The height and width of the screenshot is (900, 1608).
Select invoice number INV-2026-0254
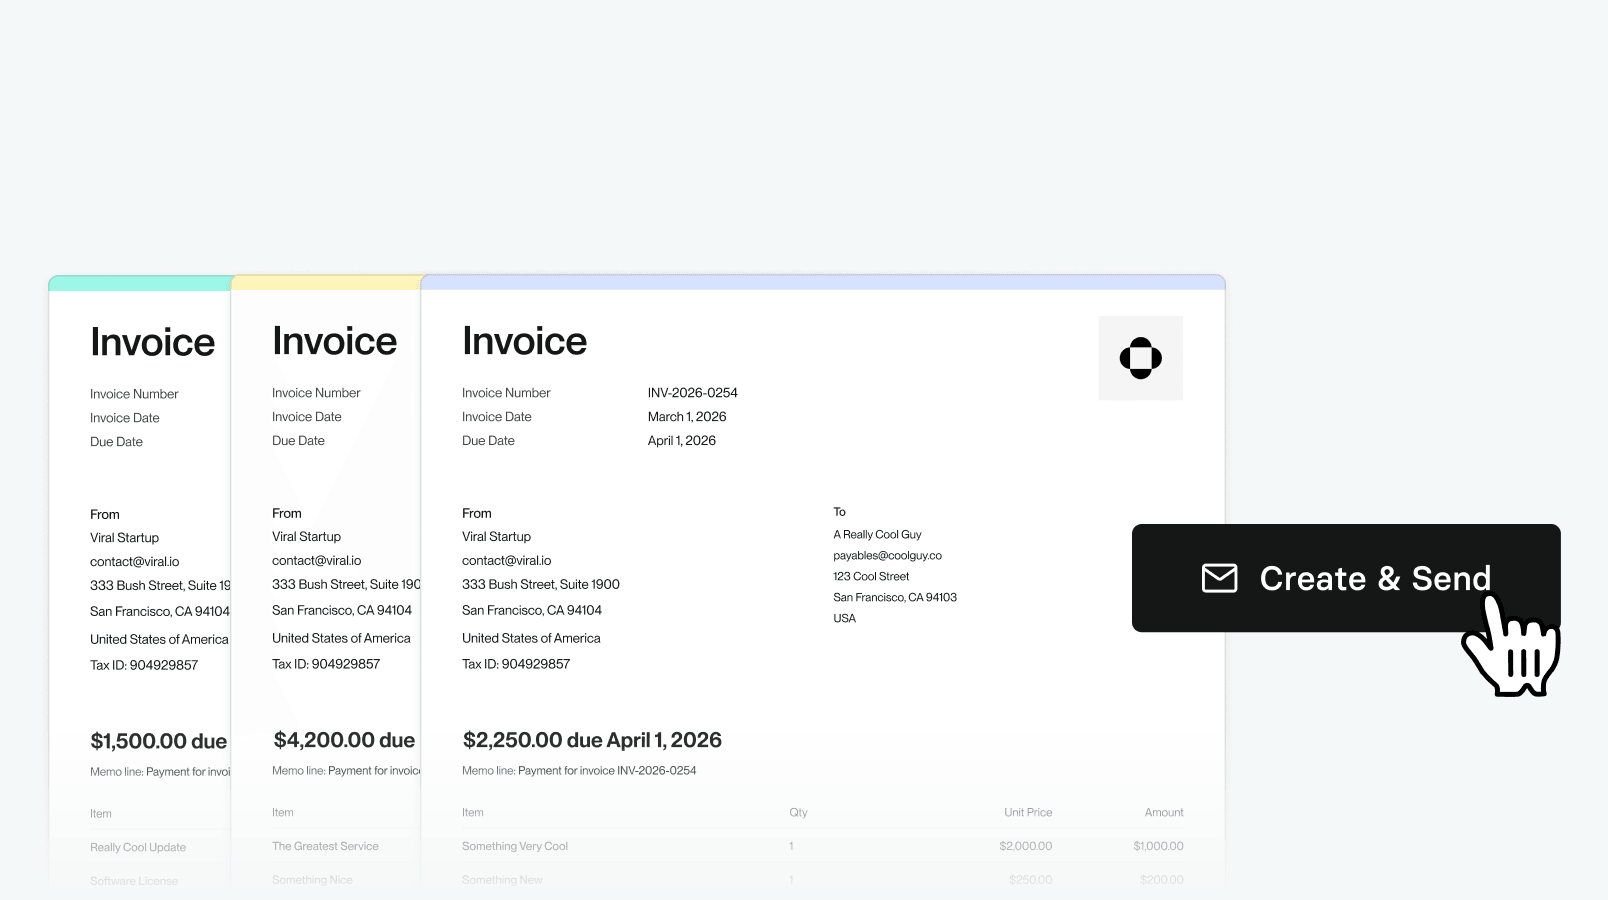(x=692, y=393)
